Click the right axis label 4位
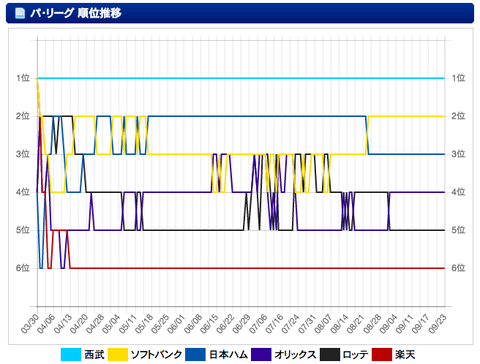Image resolution: width=480 pixels, height=364 pixels. [x=458, y=192]
